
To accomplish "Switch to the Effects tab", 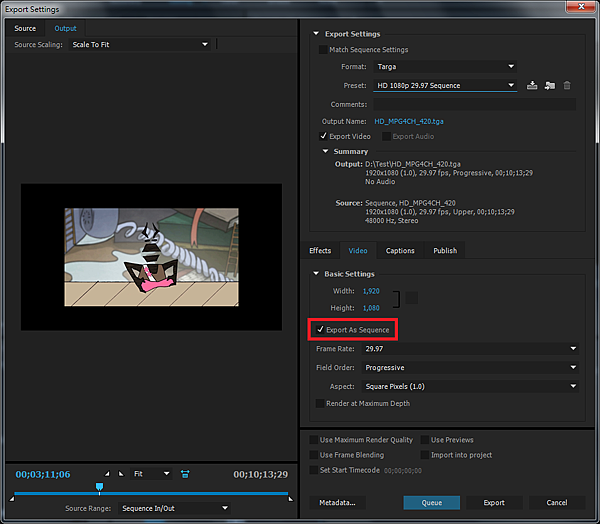I will [x=320, y=251].
